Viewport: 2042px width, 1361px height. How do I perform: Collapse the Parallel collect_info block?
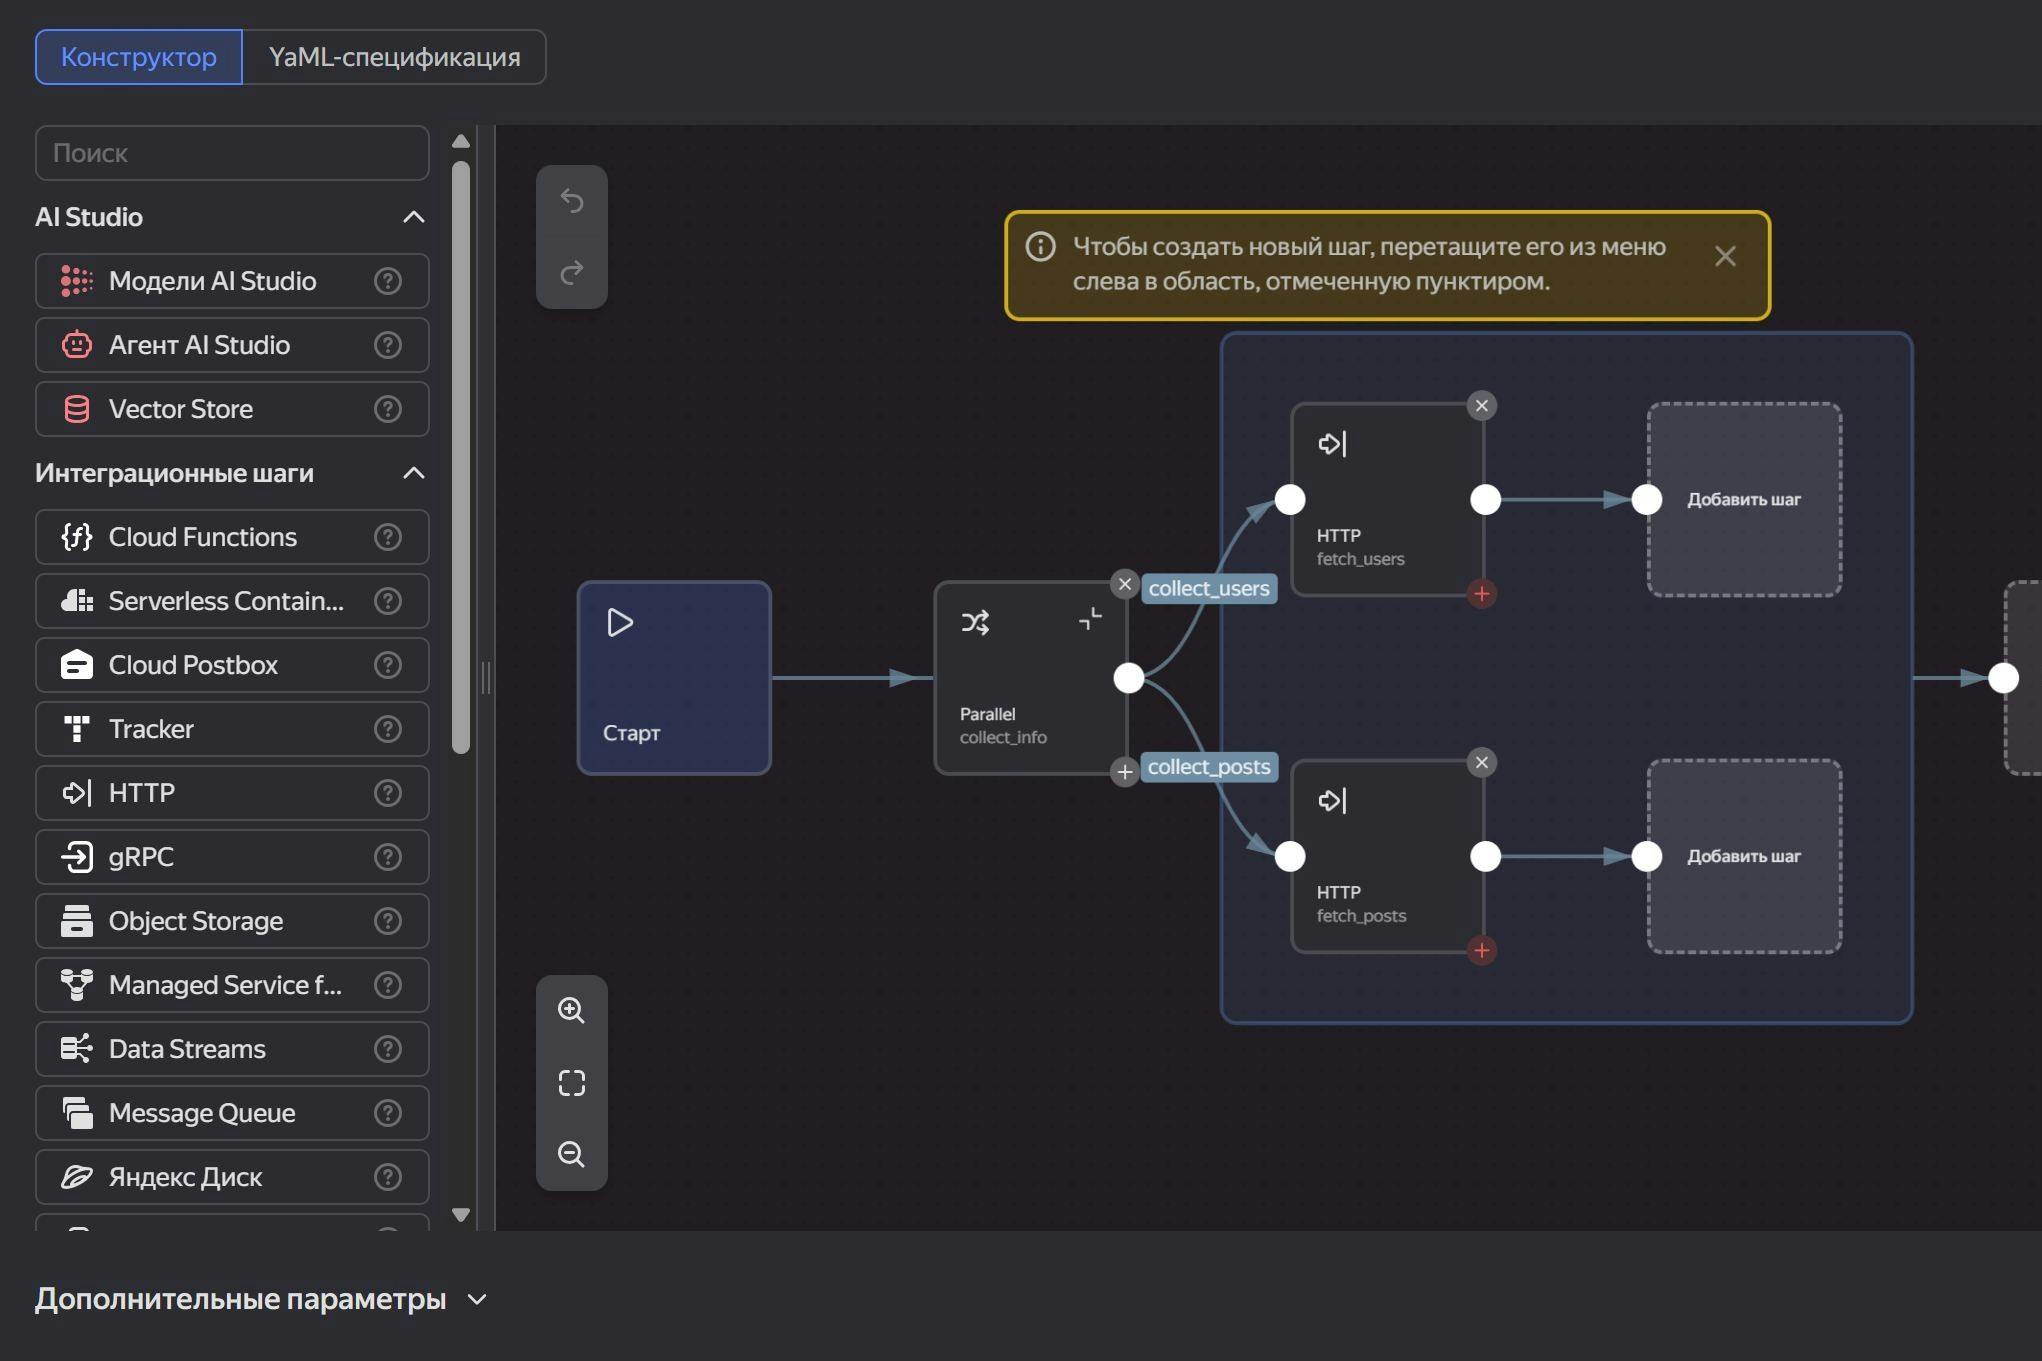(x=1090, y=620)
